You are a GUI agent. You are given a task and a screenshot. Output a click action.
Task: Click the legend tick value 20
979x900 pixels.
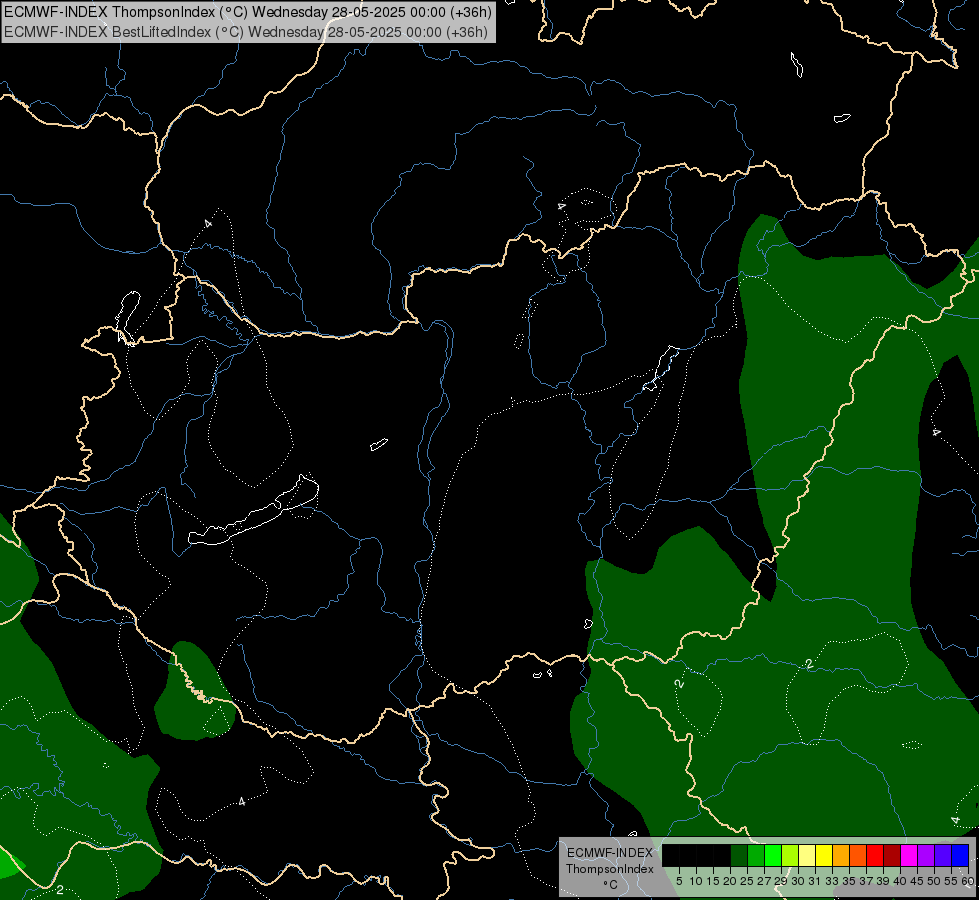(x=730, y=881)
